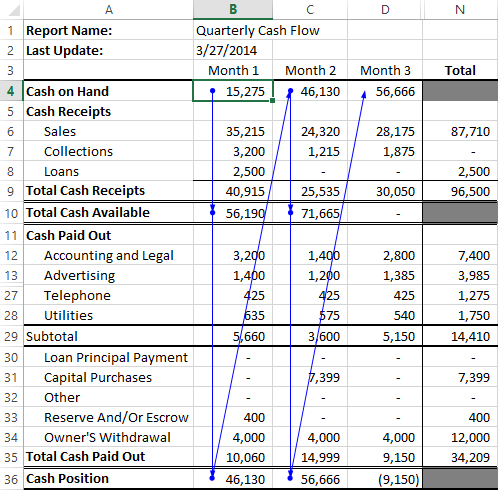
Task: Click the 'Subtotal' label cell
Action: pyautogui.click(x=108, y=336)
